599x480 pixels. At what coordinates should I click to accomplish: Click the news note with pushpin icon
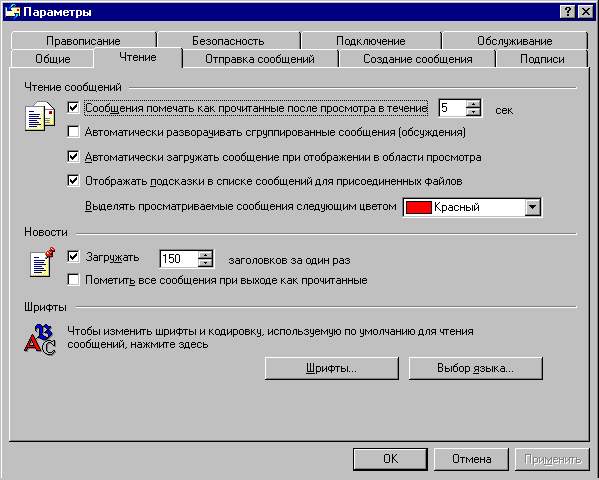click(42, 262)
